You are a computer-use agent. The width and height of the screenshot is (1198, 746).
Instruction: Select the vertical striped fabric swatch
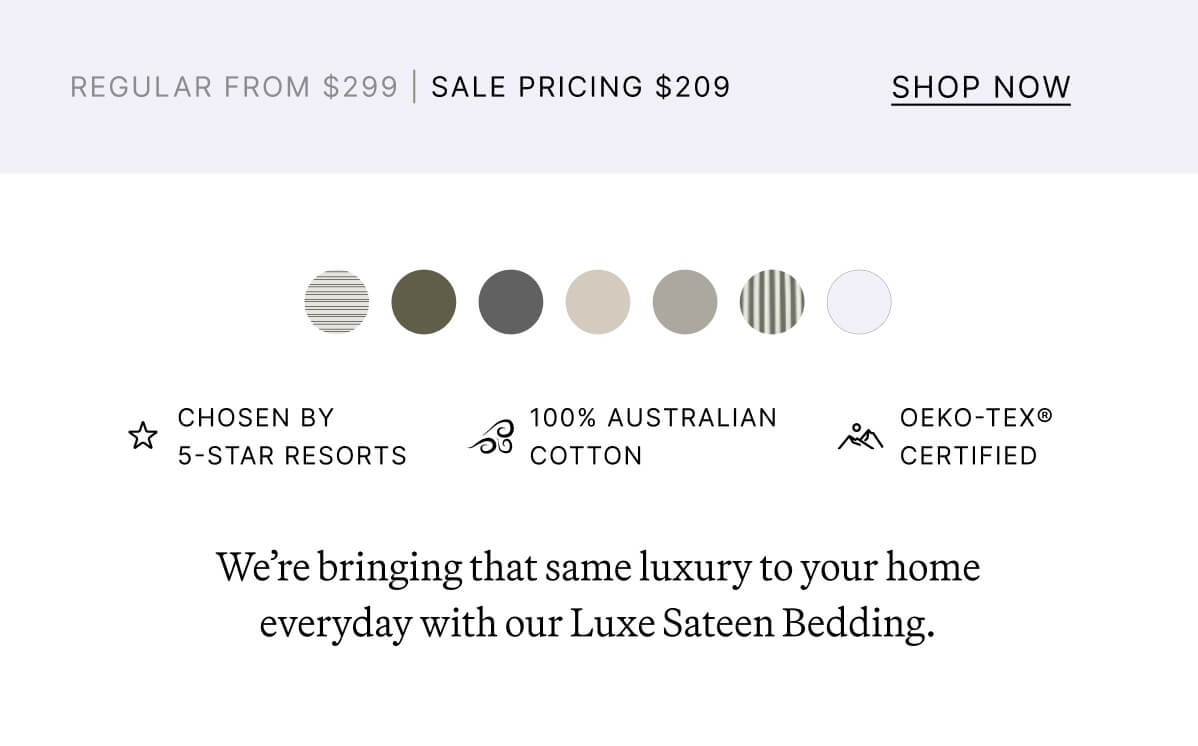pyautogui.click(x=772, y=300)
